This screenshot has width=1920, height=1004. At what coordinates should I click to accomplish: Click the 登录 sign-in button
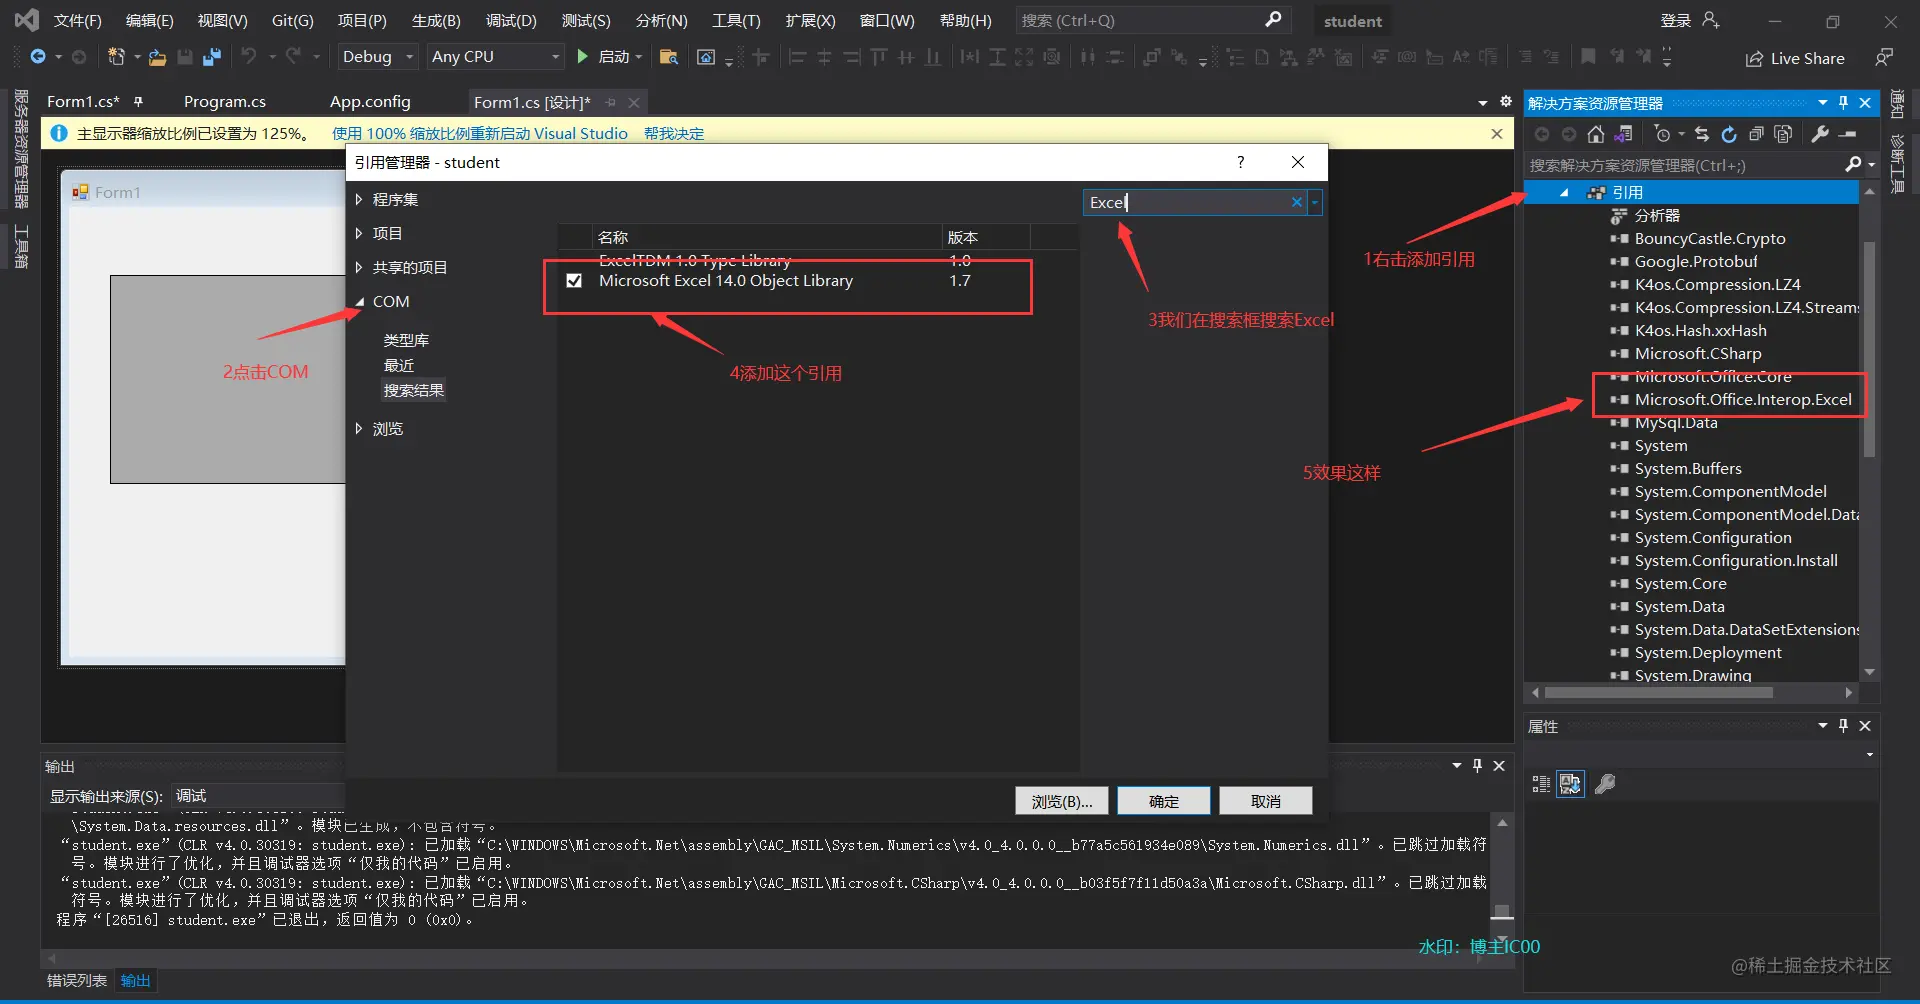click(1676, 20)
